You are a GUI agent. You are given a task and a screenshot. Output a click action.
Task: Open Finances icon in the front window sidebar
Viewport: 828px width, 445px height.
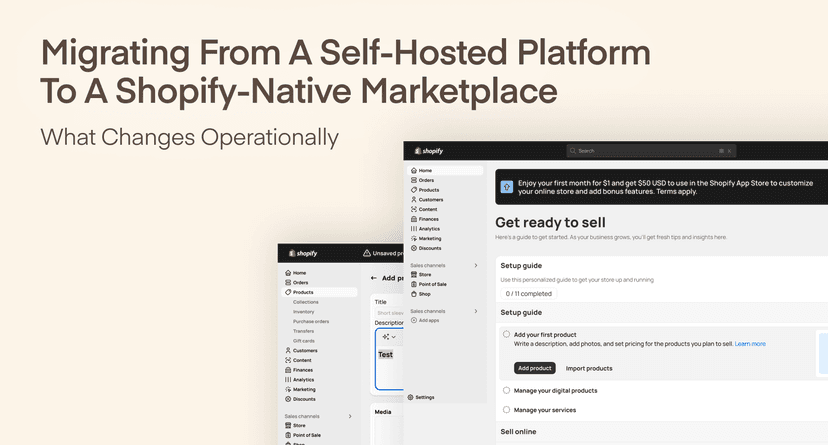coord(414,219)
